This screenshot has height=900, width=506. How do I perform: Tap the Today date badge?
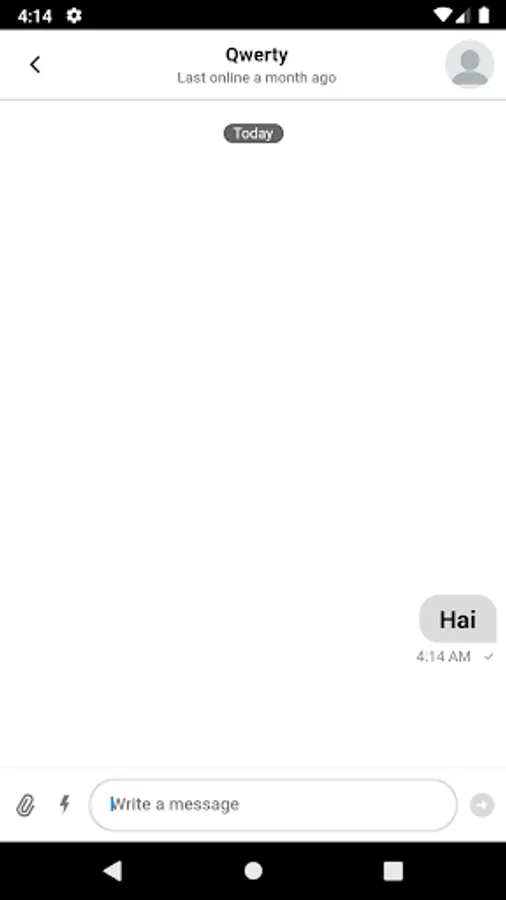click(253, 133)
